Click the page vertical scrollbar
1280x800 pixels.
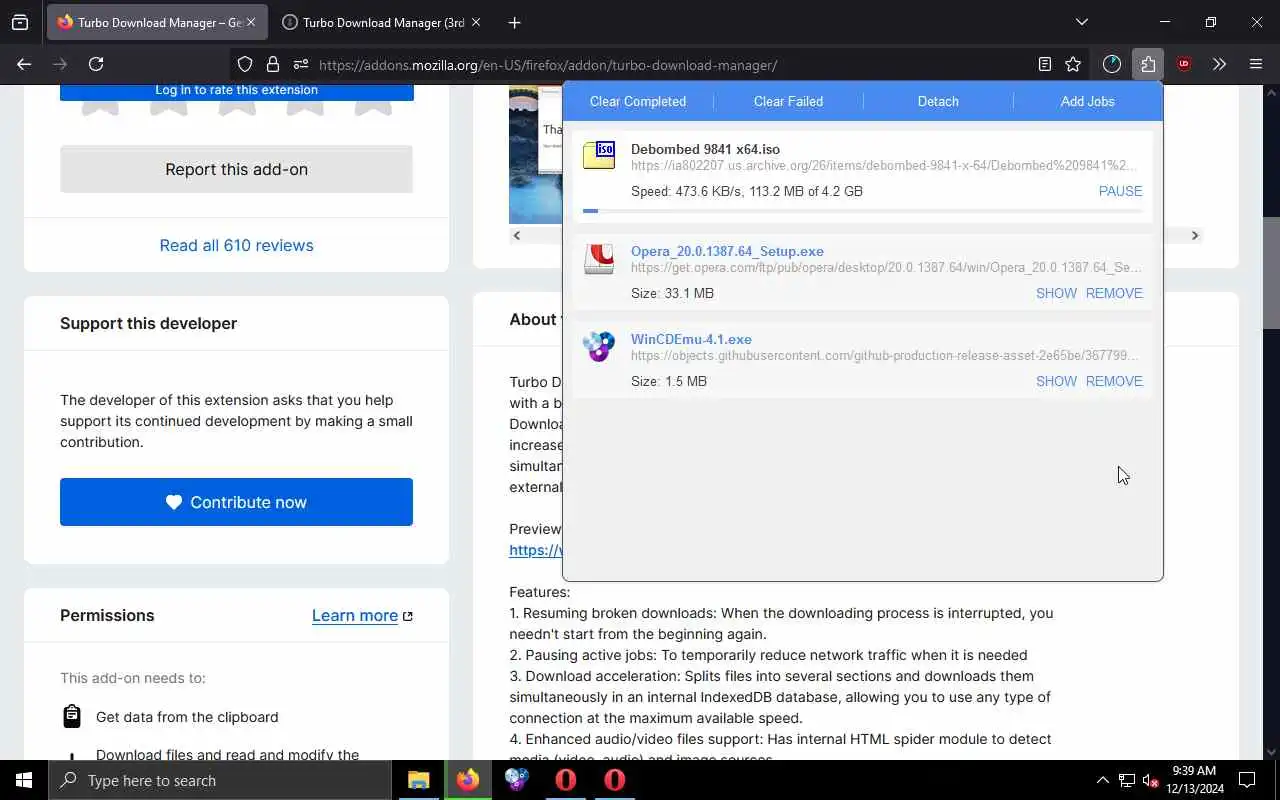click(1271, 272)
